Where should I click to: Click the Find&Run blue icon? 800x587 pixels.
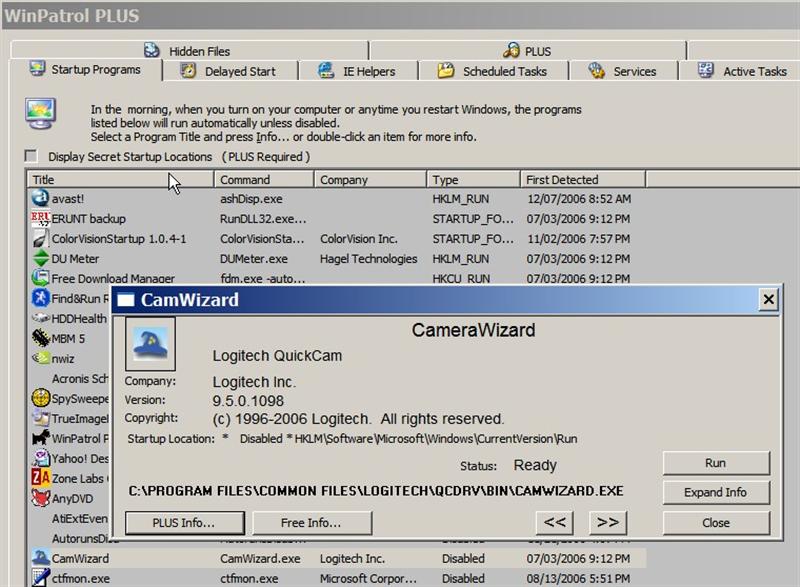pyautogui.click(x=40, y=298)
